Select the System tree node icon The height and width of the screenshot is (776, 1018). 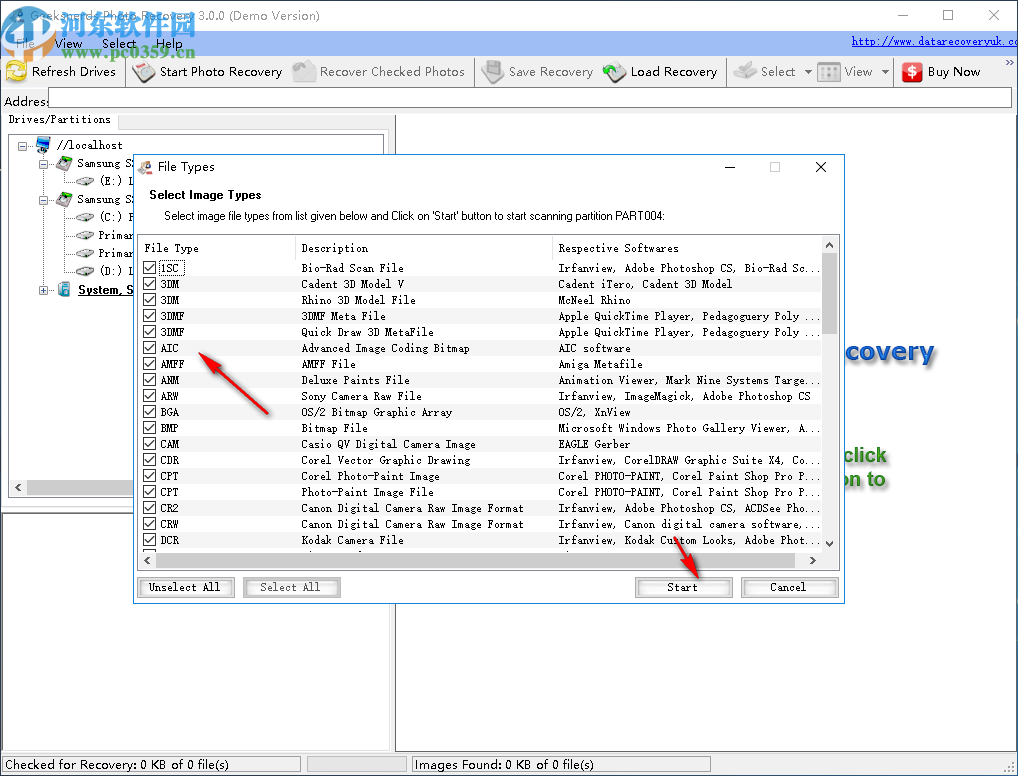tap(64, 290)
